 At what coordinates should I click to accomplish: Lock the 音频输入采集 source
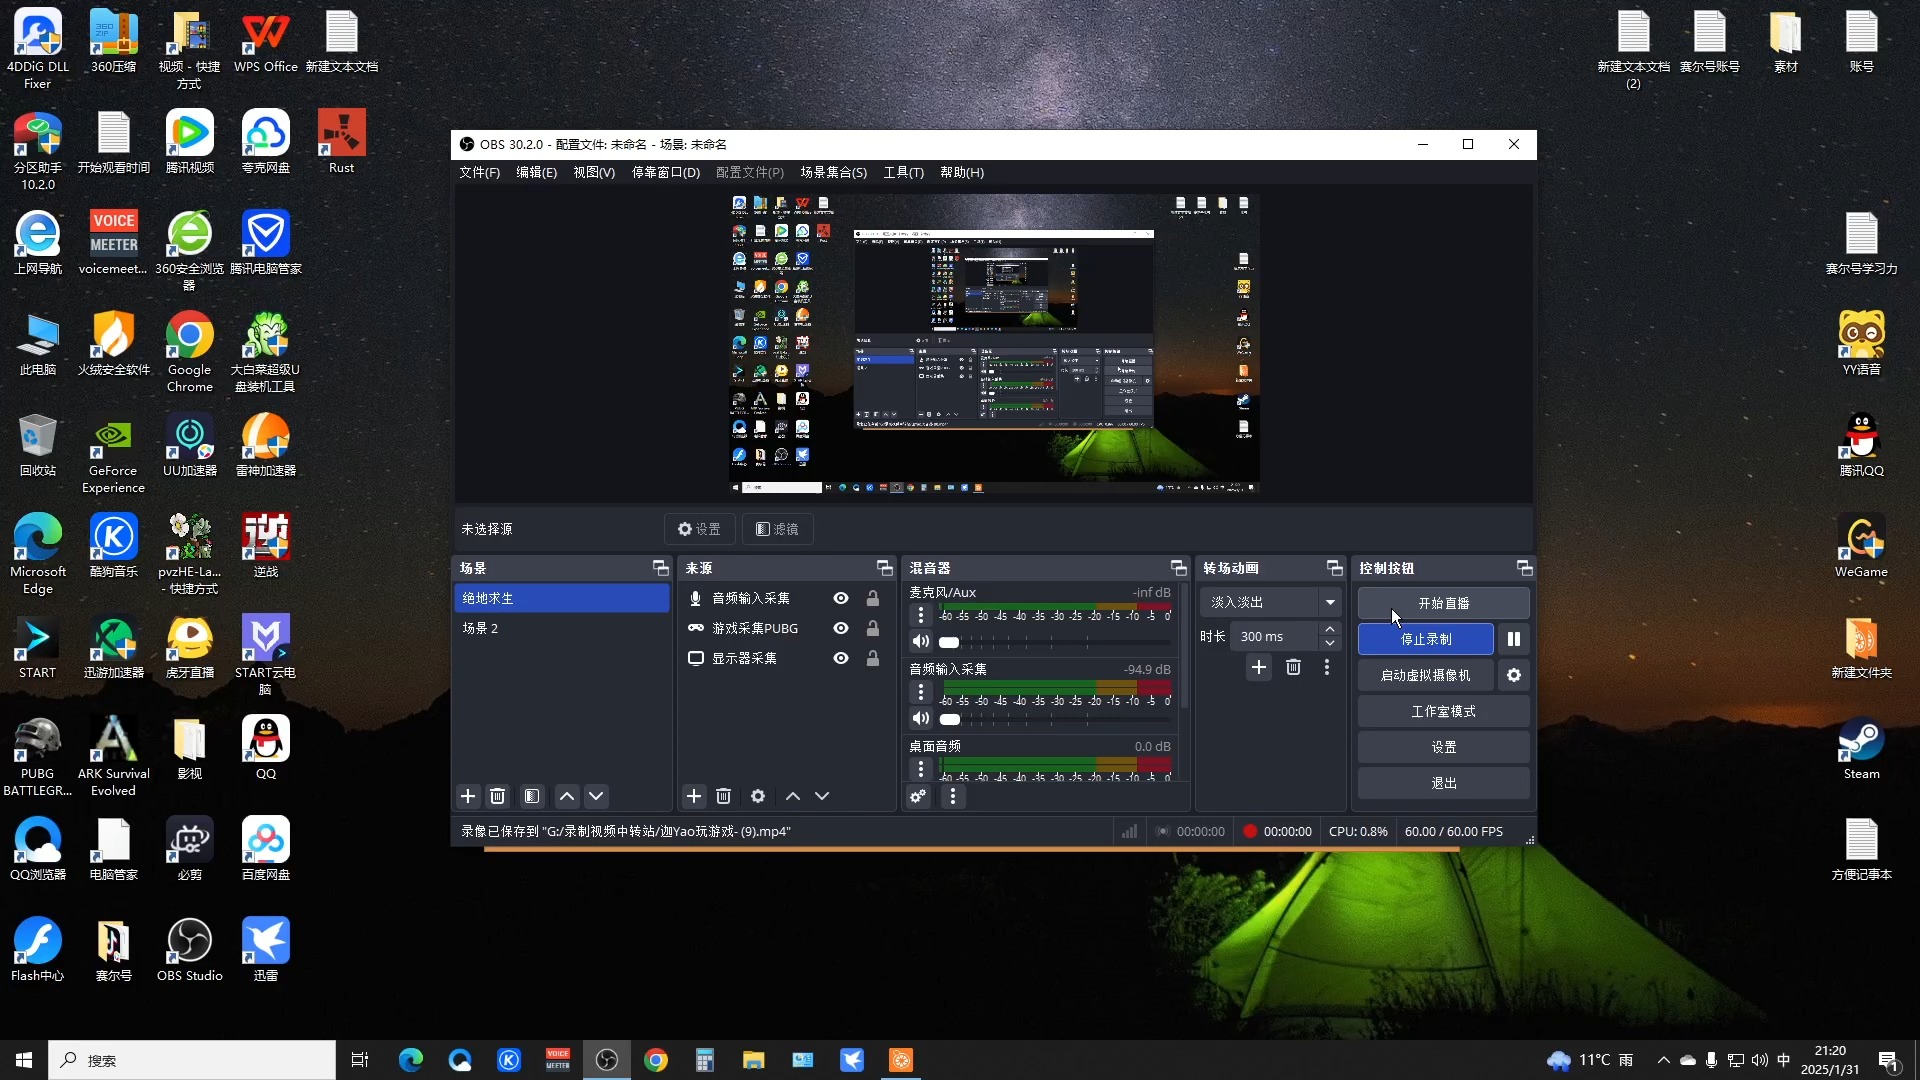click(873, 598)
